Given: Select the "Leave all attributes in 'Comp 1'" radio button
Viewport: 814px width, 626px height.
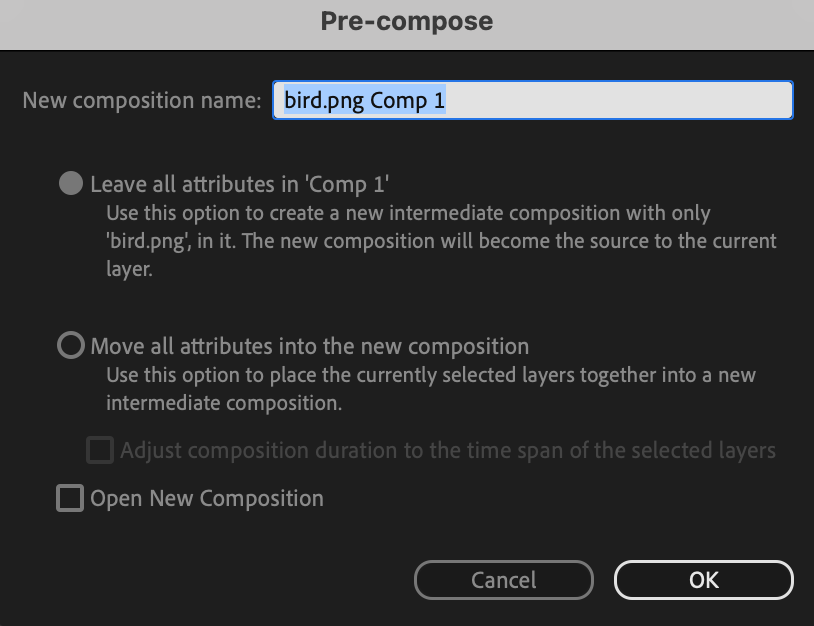Looking at the screenshot, I should coord(70,184).
